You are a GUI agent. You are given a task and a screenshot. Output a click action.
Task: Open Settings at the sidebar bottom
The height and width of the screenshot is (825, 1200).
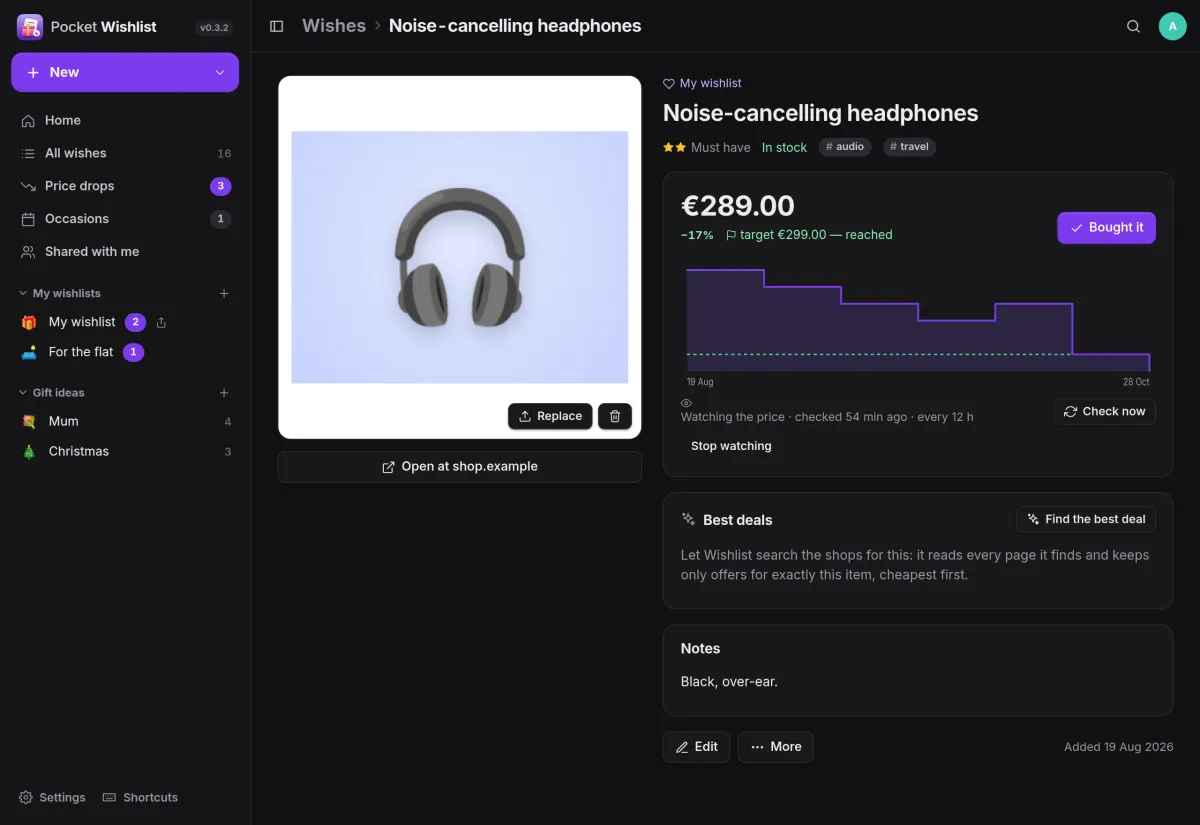(x=52, y=797)
